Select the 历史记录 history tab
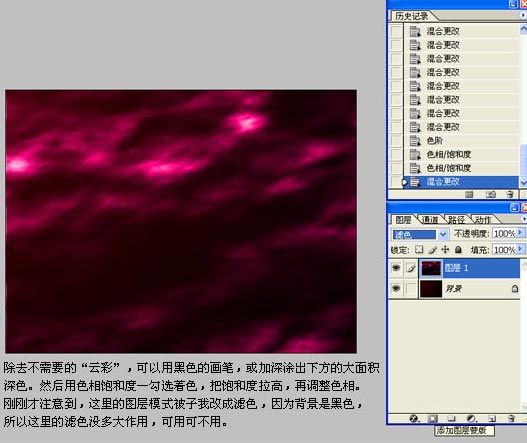Image resolution: width=527 pixels, height=443 pixels. click(411, 16)
